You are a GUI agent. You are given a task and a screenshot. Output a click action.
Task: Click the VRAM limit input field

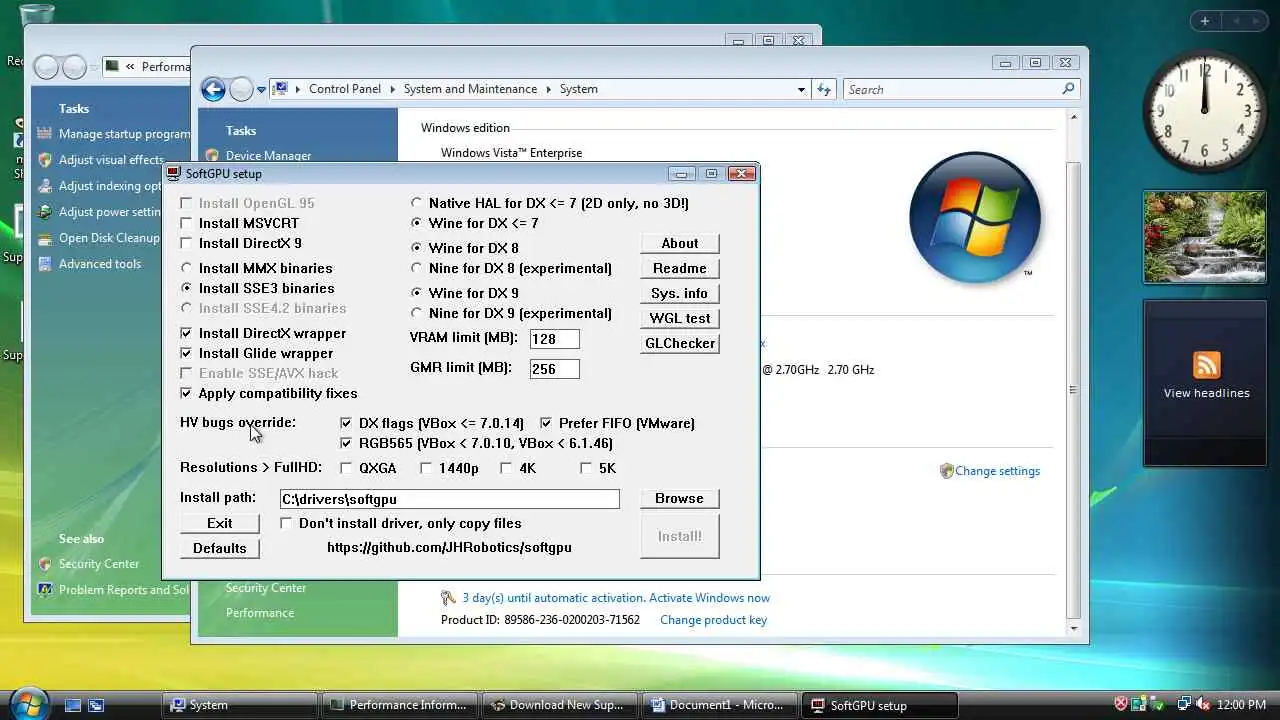pos(555,339)
